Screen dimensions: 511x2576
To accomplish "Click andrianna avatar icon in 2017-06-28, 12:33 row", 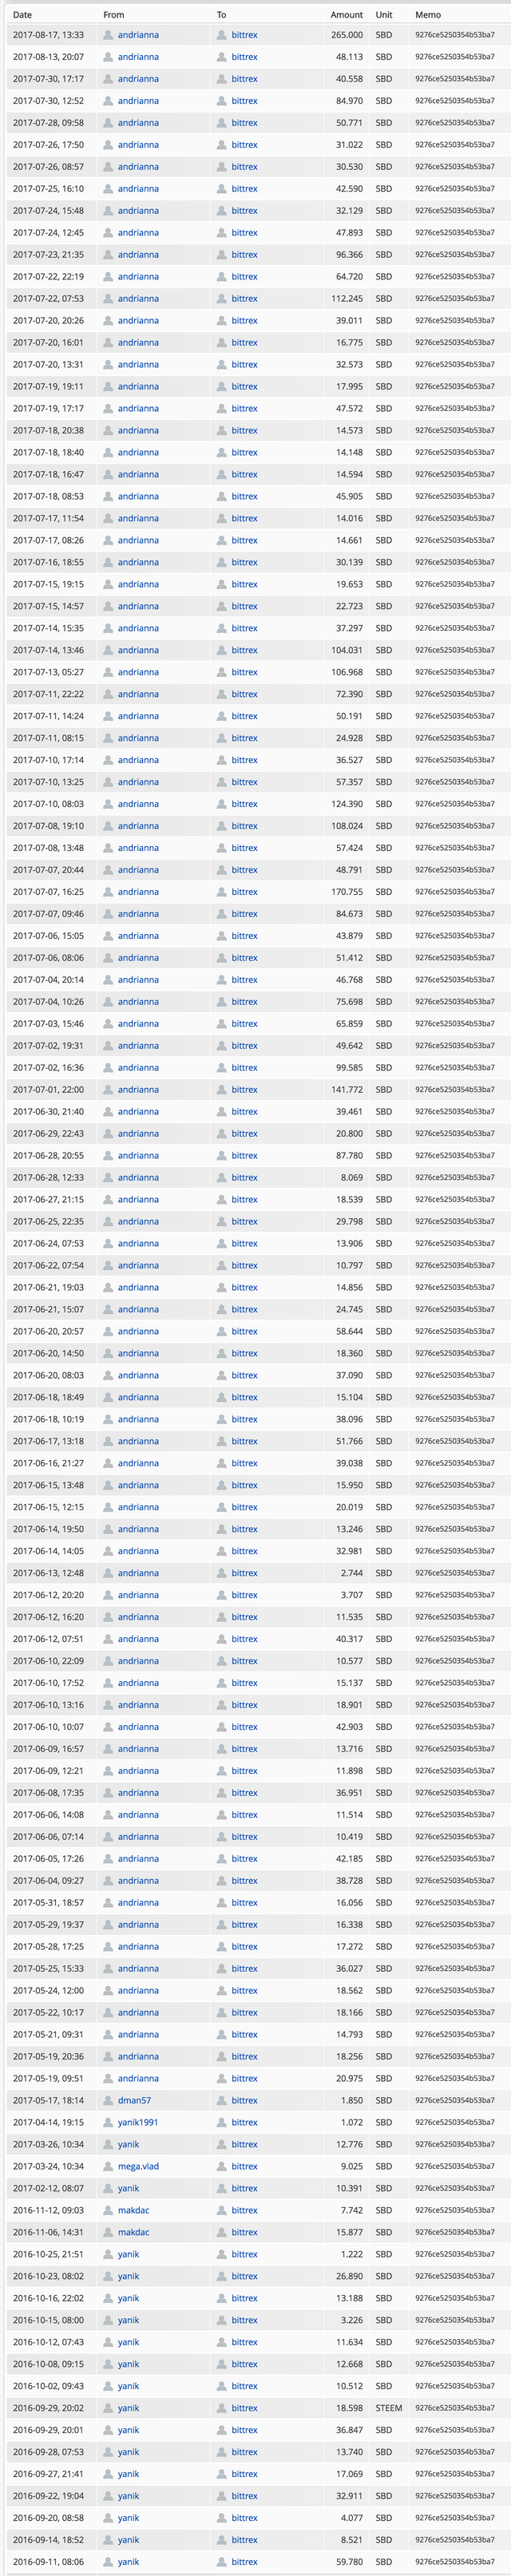I will pyautogui.click(x=108, y=1178).
